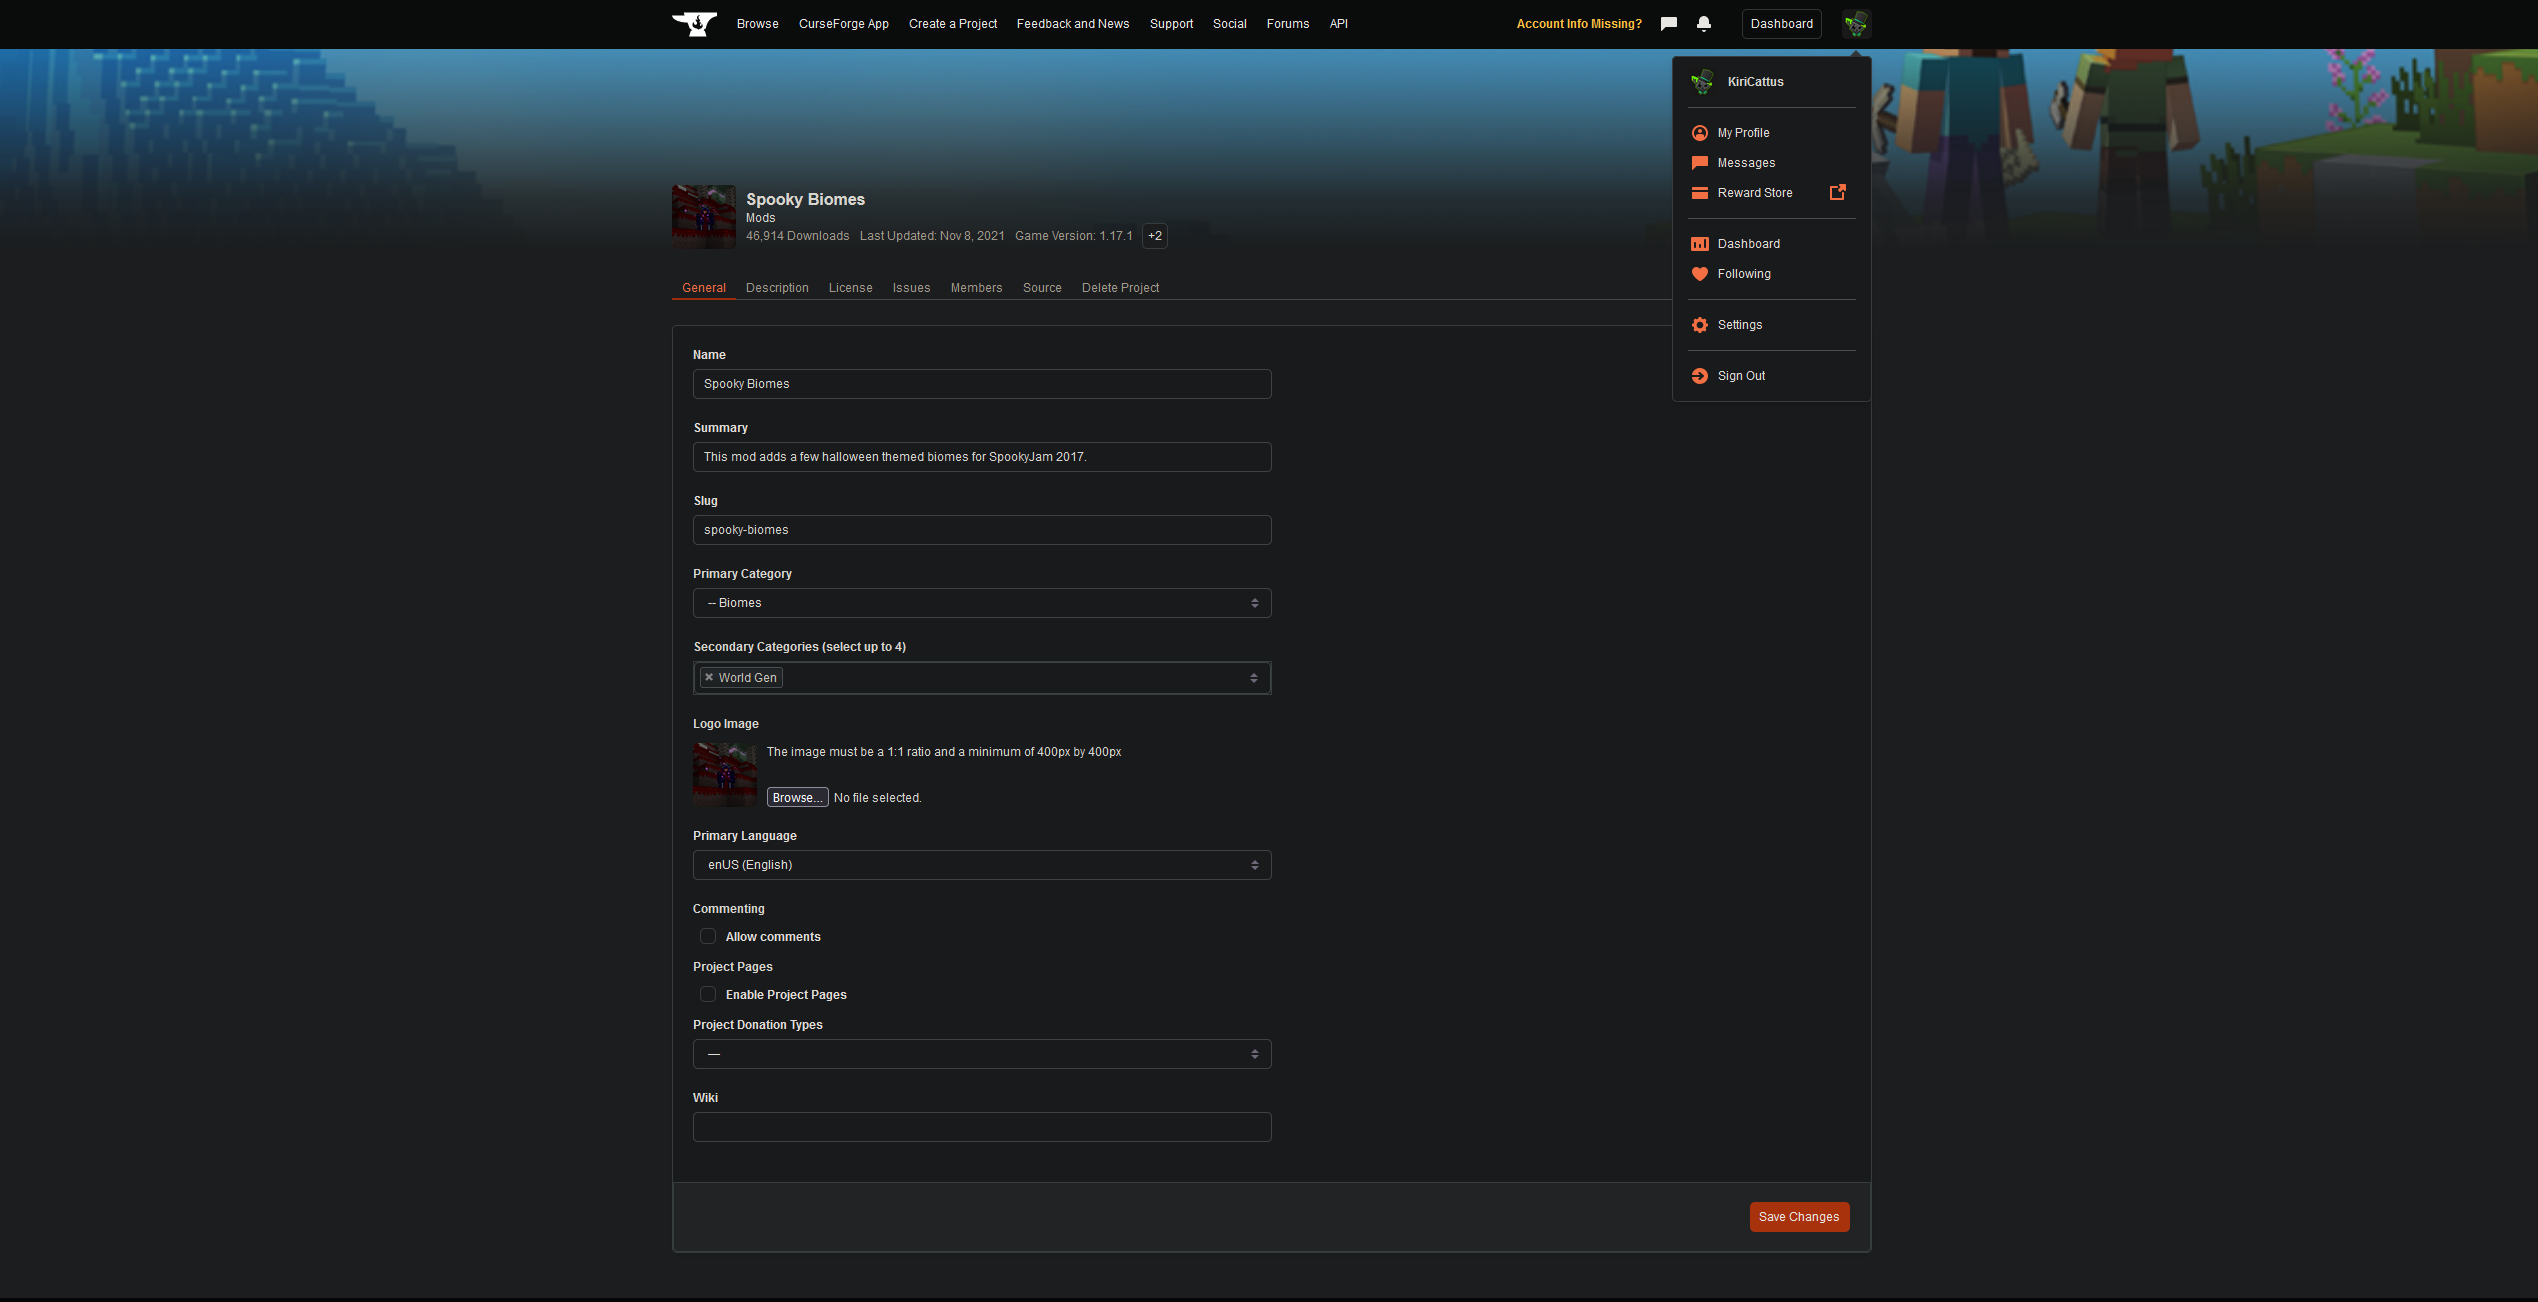
Task: Click the Settings gear icon in menu
Action: pos(1699,325)
